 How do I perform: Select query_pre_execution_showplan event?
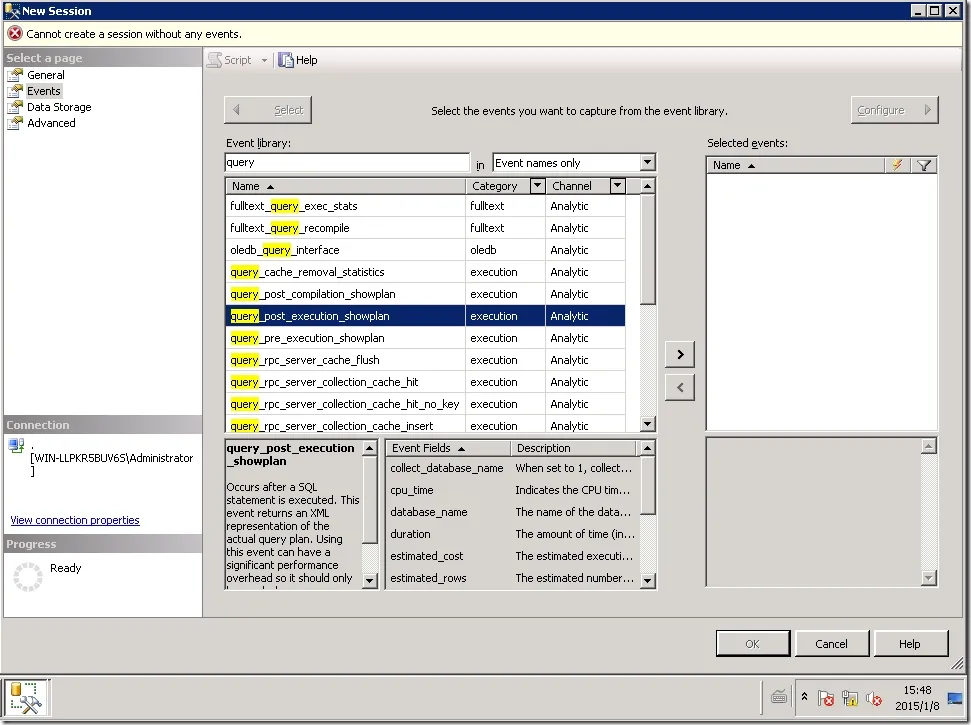(425, 338)
